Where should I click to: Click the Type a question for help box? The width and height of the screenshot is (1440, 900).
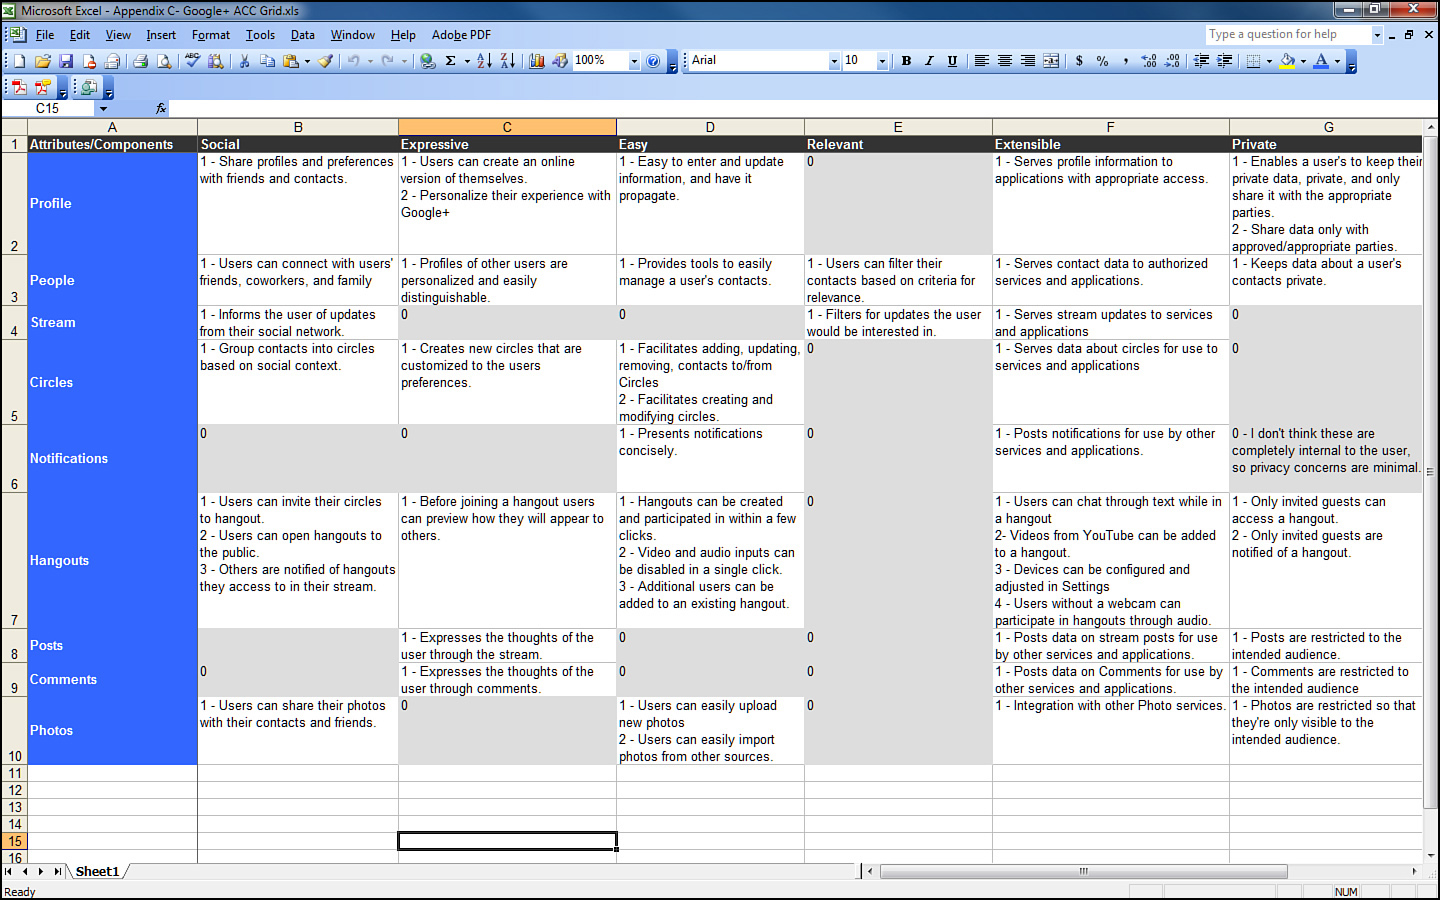click(x=1288, y=35)
